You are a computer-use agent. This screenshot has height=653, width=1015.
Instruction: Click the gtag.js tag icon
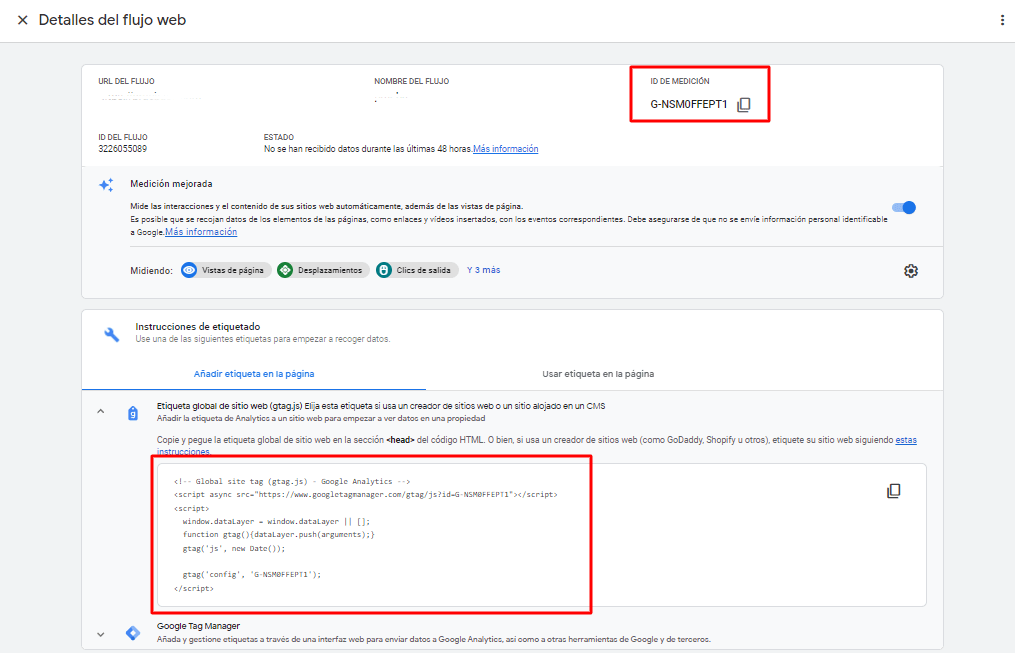pyautogui.click(x=133, y=413)
